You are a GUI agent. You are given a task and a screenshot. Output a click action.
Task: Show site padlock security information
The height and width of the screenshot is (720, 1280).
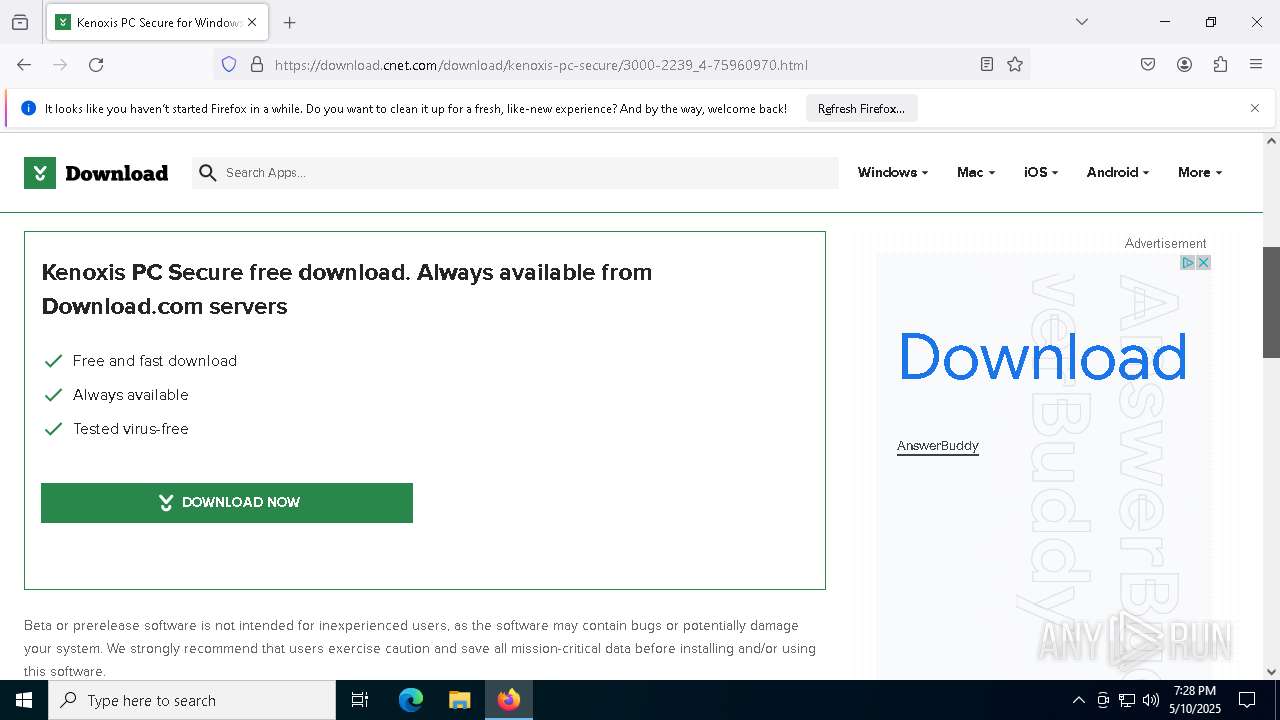coord(257,65)
